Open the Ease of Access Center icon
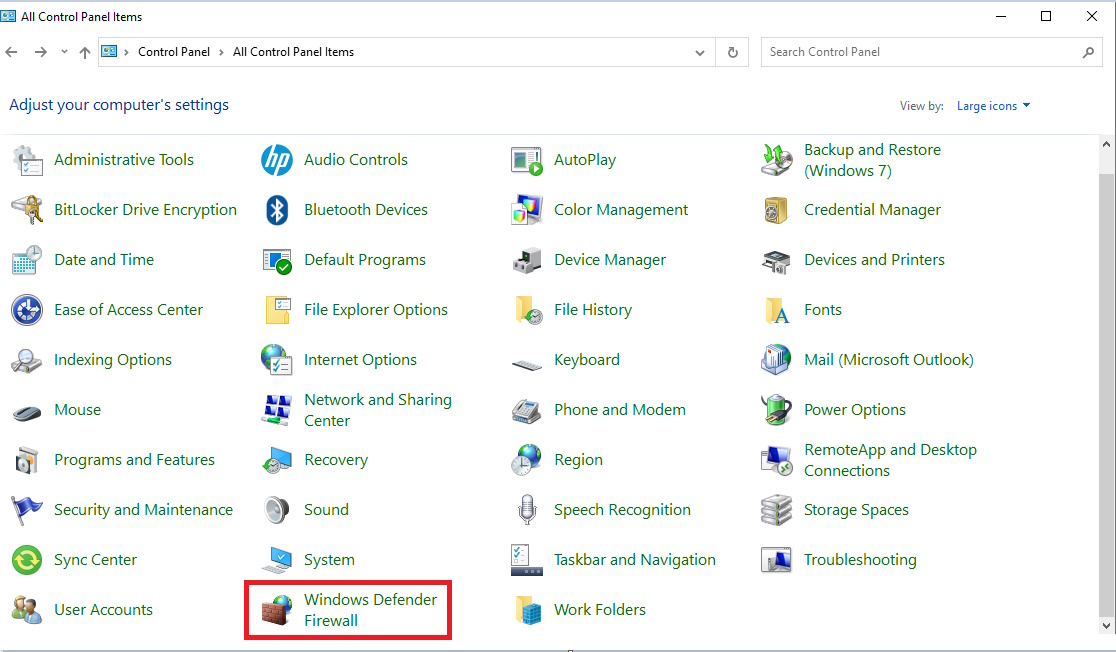The height and width of the screenshot is (652, 1116). tap(28, 310)
